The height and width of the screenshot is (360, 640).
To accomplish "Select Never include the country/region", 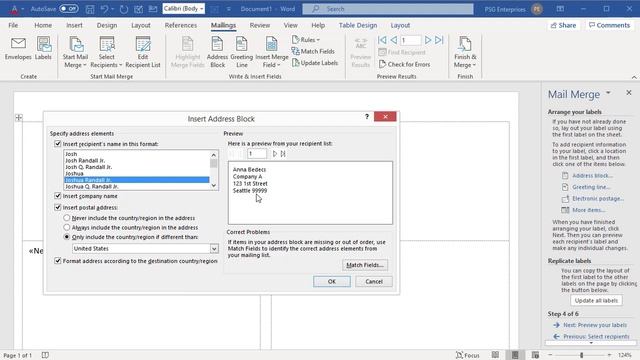I will [67, 218].
